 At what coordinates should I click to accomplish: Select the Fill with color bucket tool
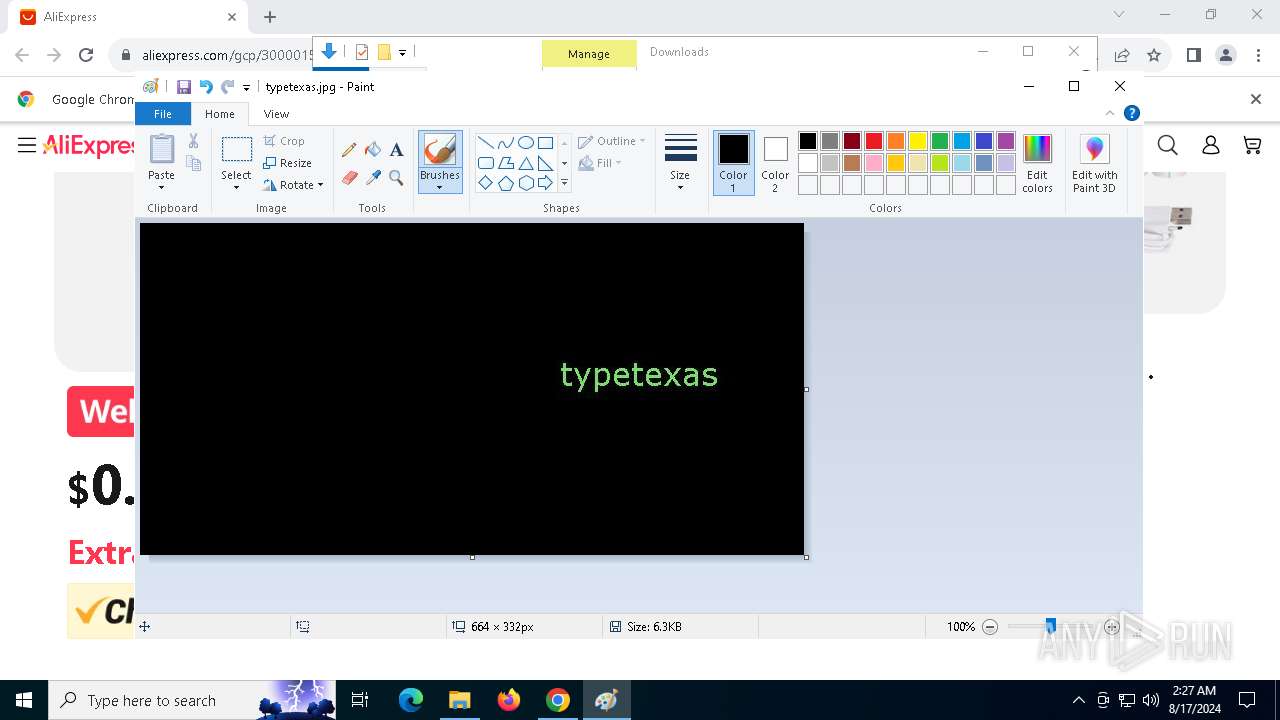coord(373,150)
